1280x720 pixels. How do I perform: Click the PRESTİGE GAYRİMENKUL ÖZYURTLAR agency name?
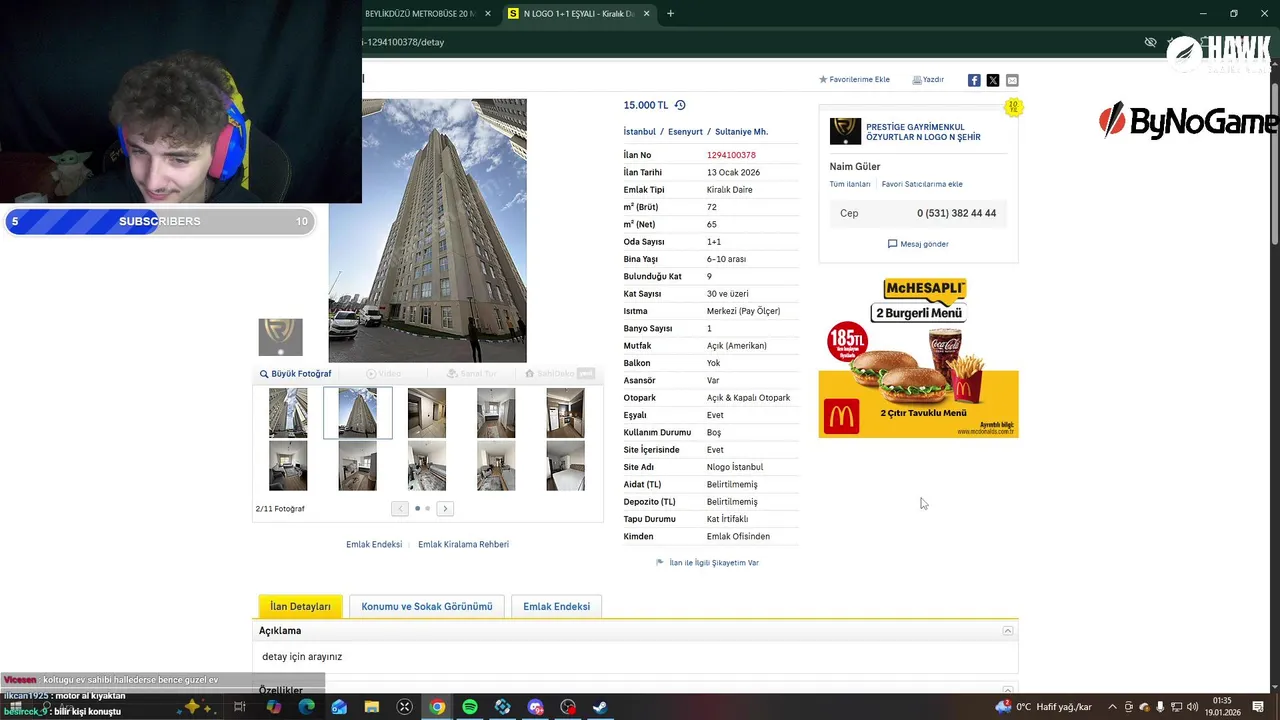point(923,132)
